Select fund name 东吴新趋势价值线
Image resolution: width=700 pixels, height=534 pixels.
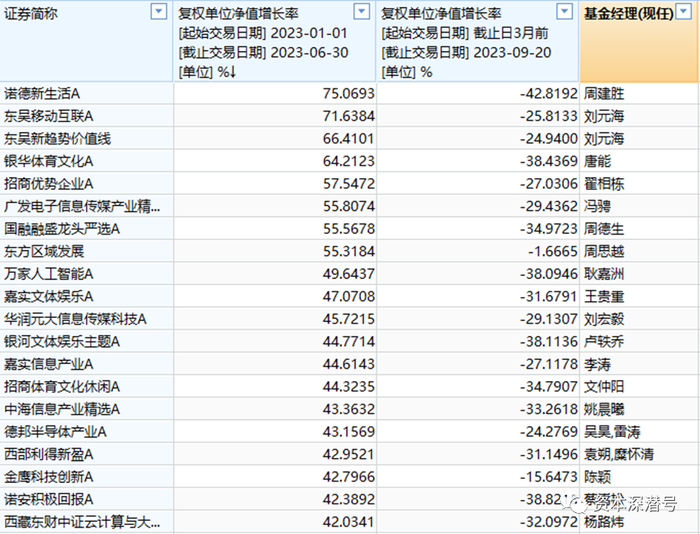(58, 139)
